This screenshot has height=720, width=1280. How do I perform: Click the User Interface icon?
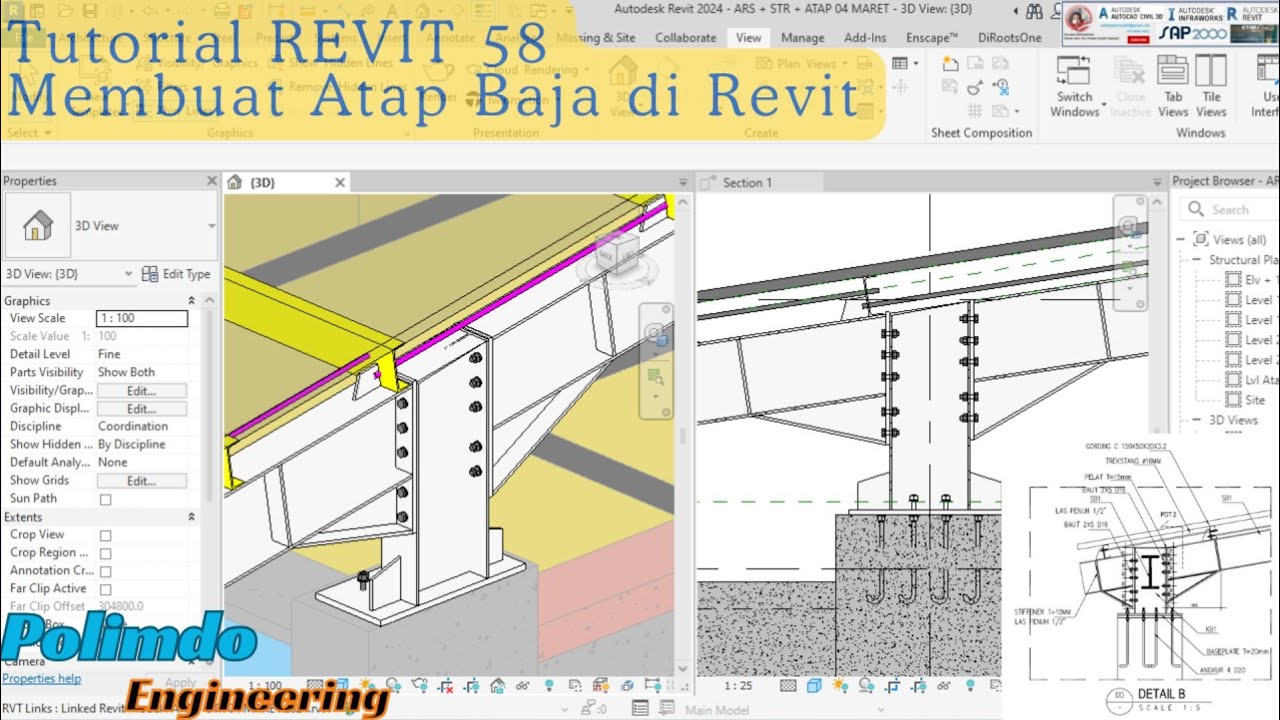(x=1269, y=70)
